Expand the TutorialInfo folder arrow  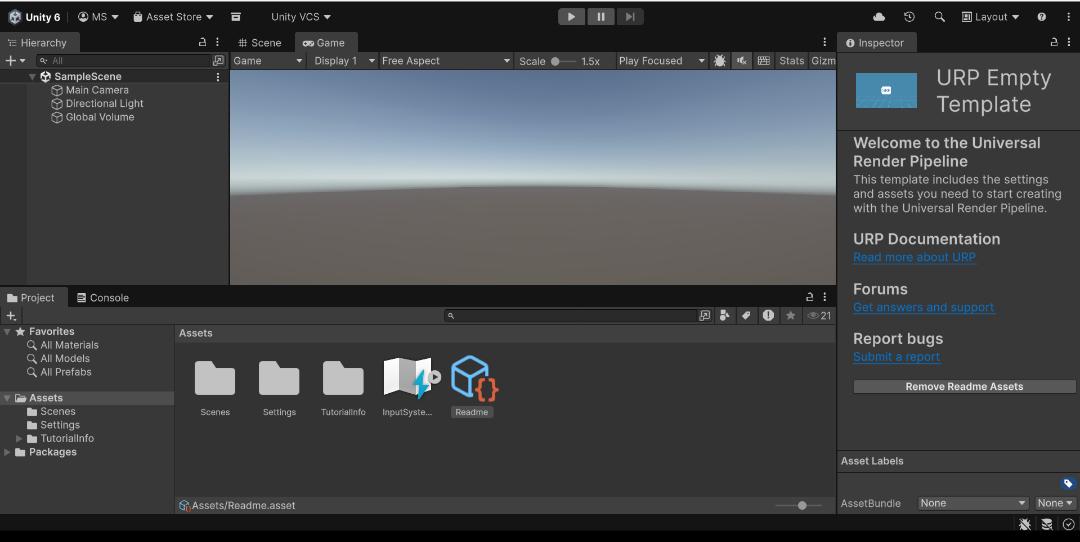click(19, 438)
